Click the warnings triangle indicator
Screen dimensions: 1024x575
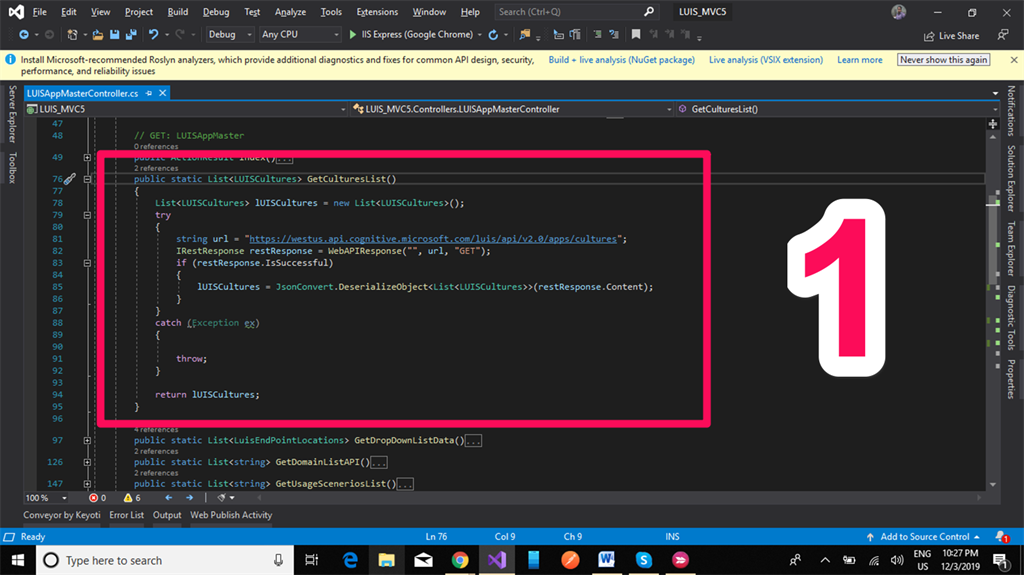point(130,497)
